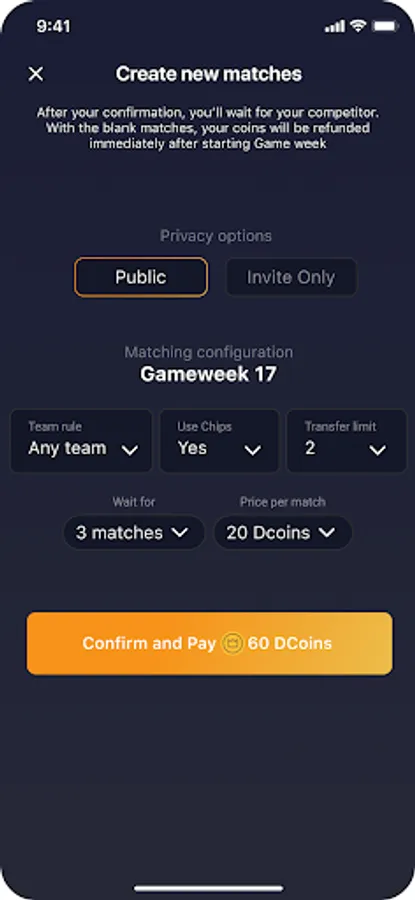
Task: Click the chevron next to 20 Dcoins
Action: (327, 533)
